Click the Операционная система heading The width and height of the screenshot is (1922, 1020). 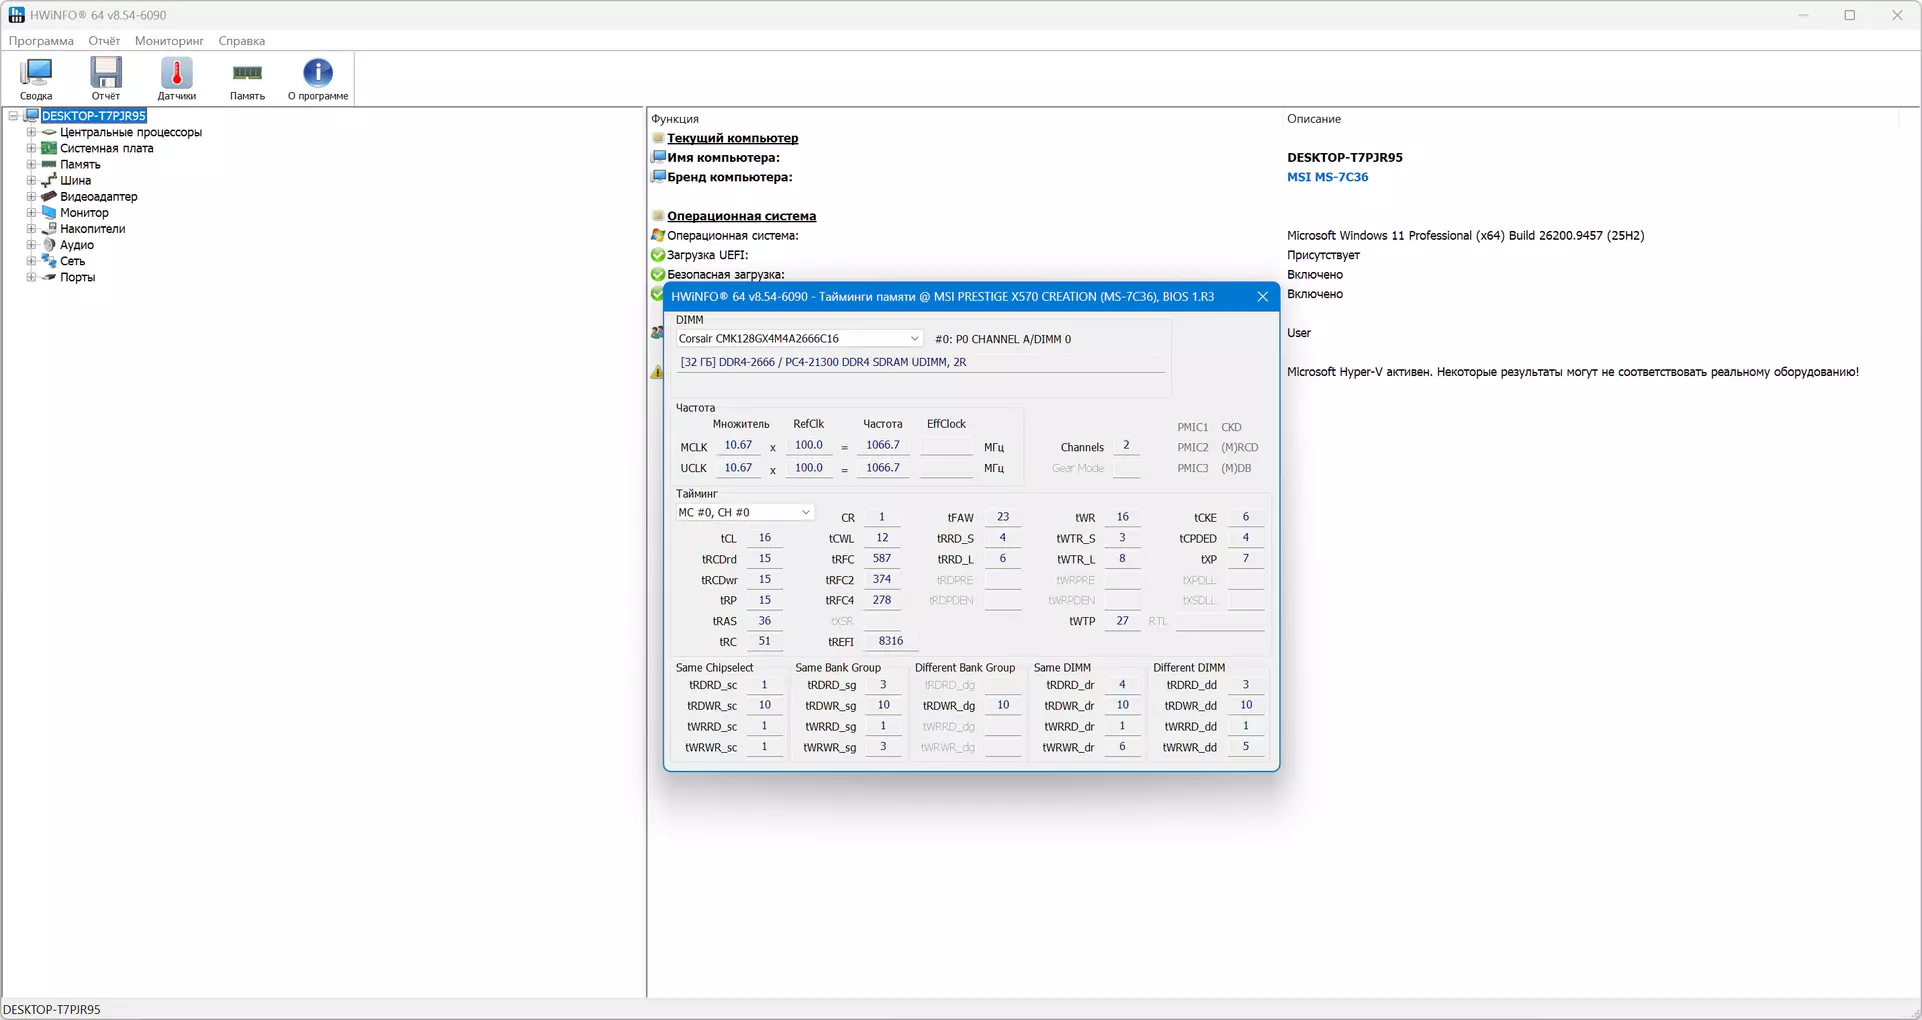point(742,216)
